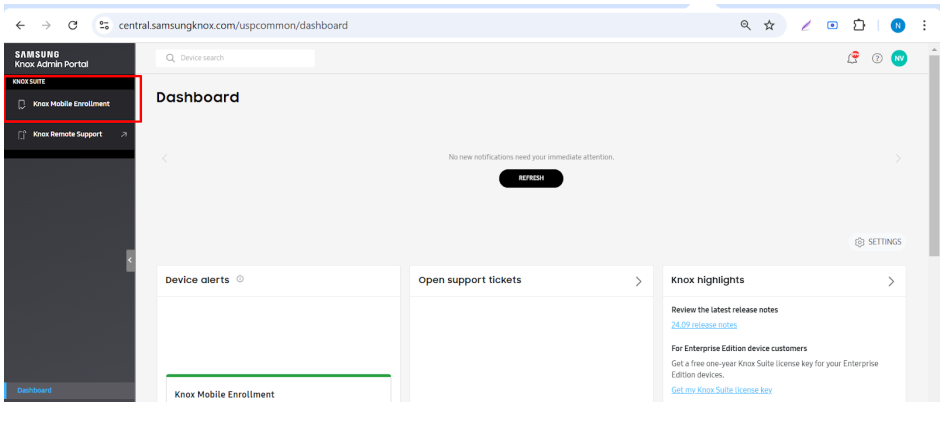Open the purple pen extension icon
The image size is (946, 438).
[805, 25]
